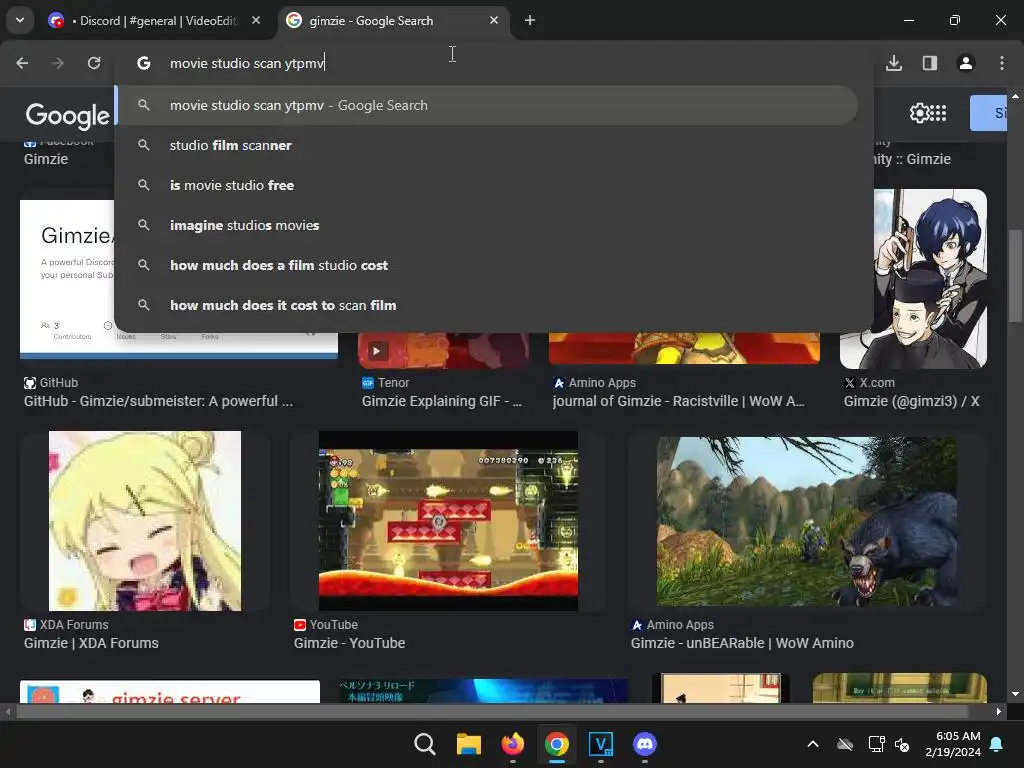Click the blue Sign in button
Screen dimensions: 1024x768
(989, 113)
